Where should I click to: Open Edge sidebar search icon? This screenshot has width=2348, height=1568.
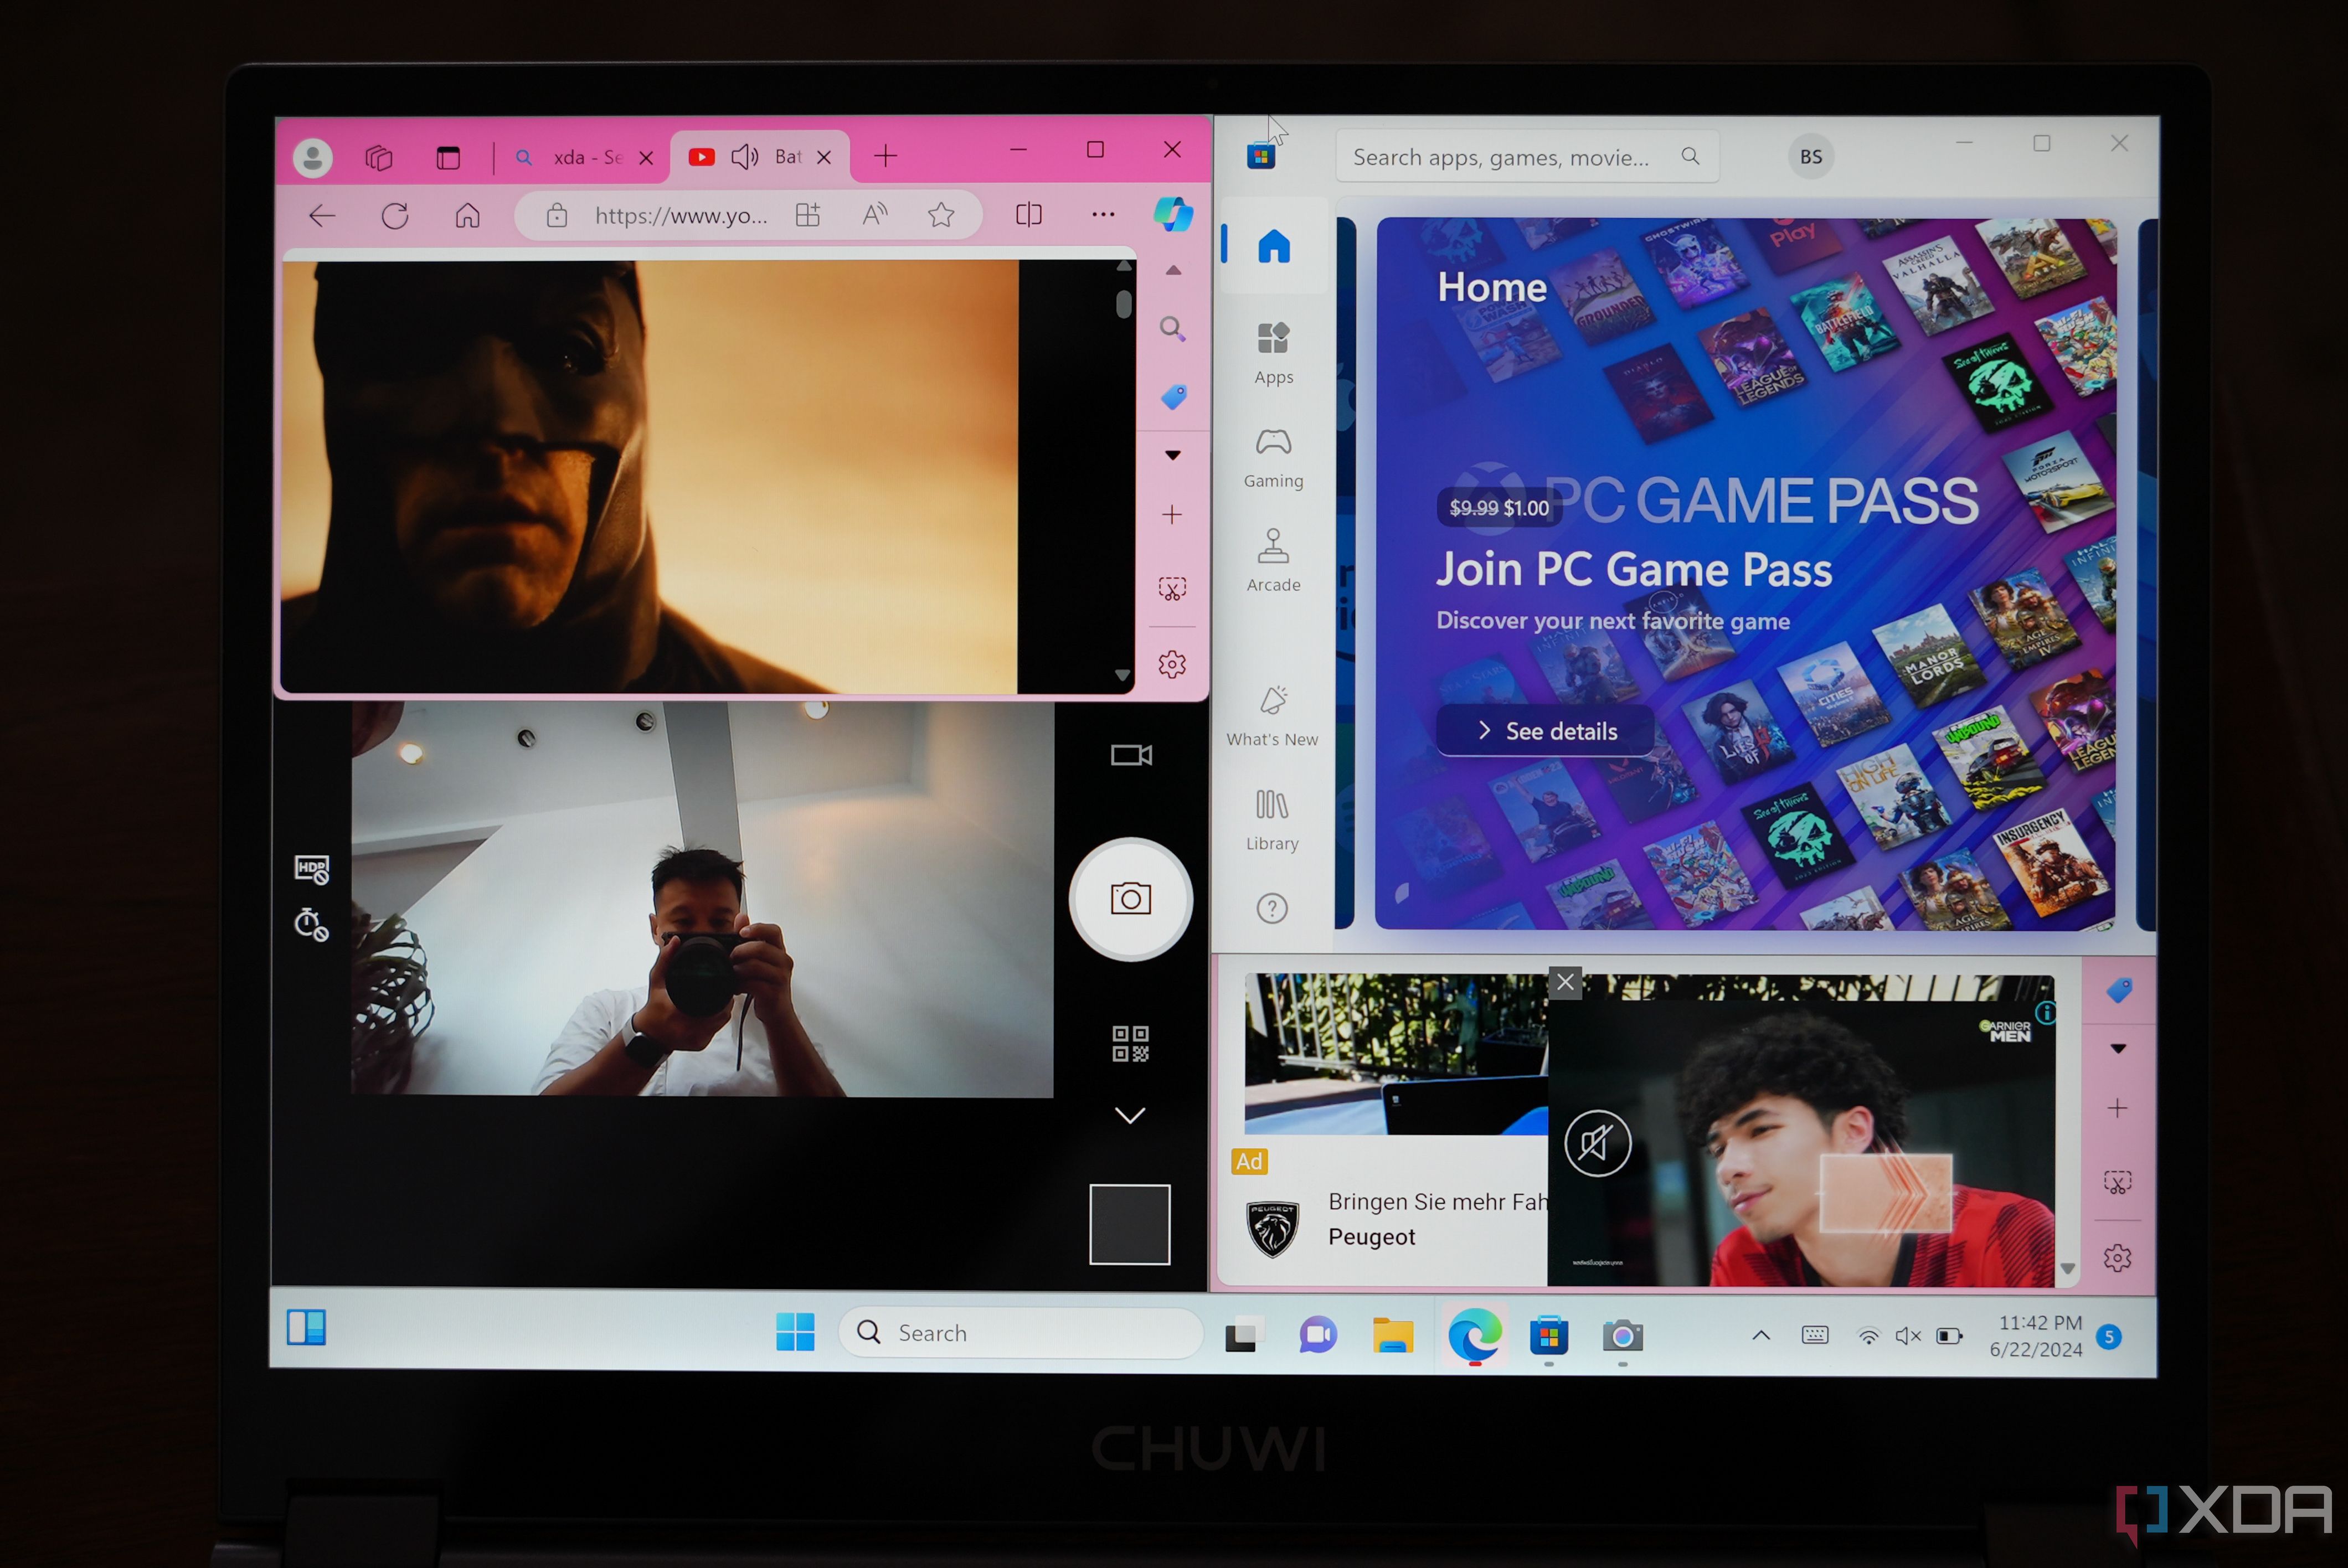[x=1172, y=328]
